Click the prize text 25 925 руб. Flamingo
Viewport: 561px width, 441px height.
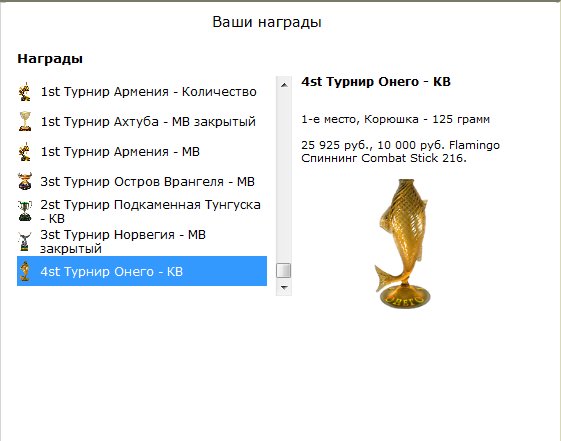tap(400, 152)
